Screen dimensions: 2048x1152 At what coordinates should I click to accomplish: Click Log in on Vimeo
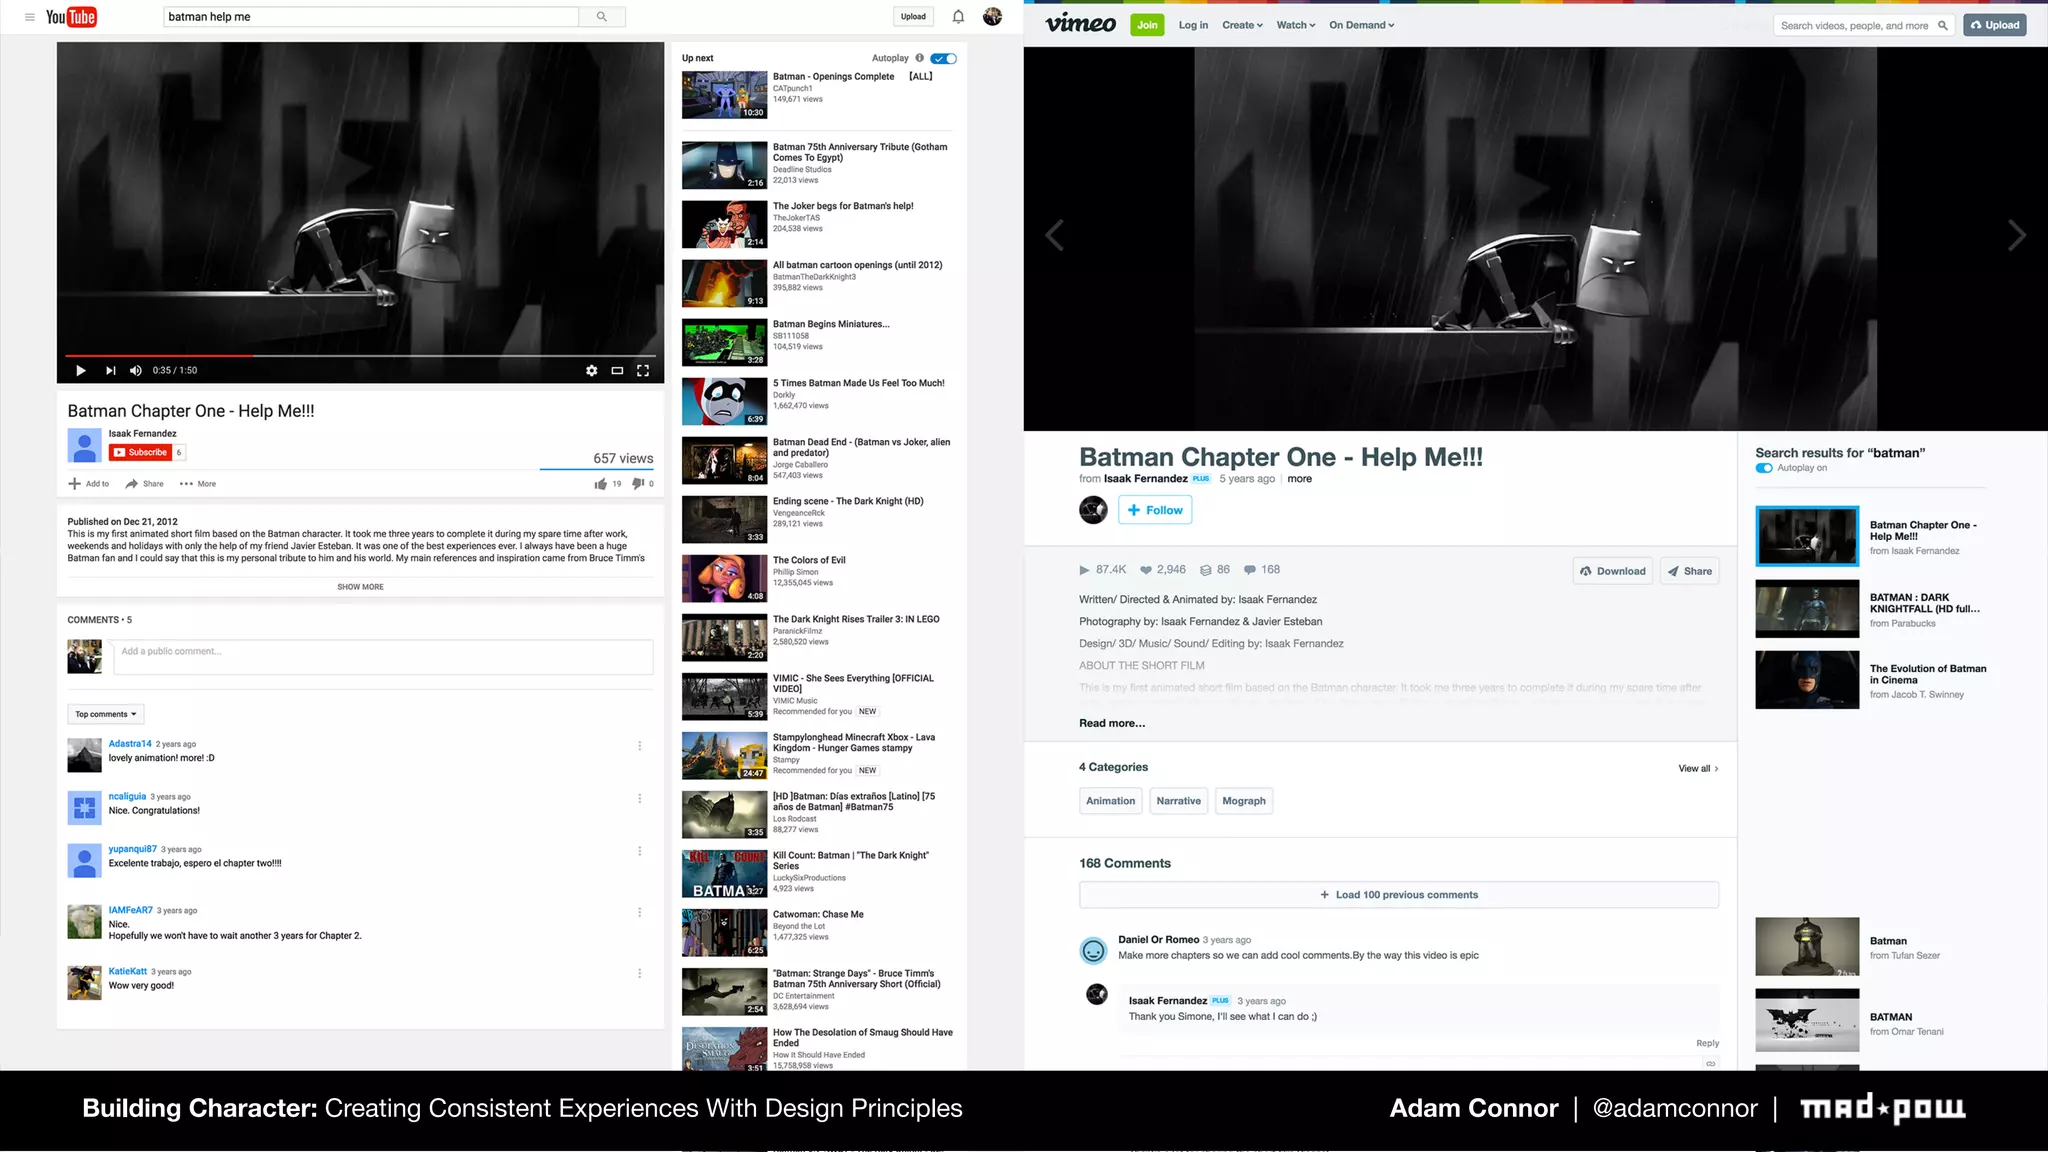pos(1193,25)
